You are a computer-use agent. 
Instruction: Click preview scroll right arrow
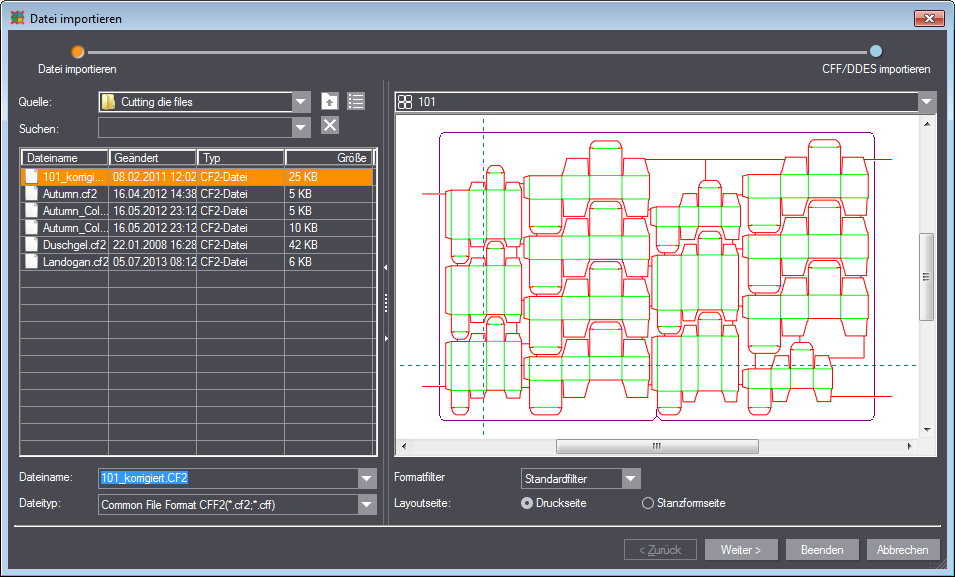pyautogui.click(x=910, y=447)
